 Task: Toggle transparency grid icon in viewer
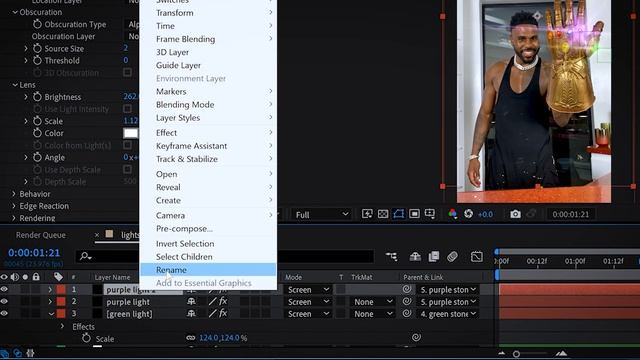[x=383, y=214]
